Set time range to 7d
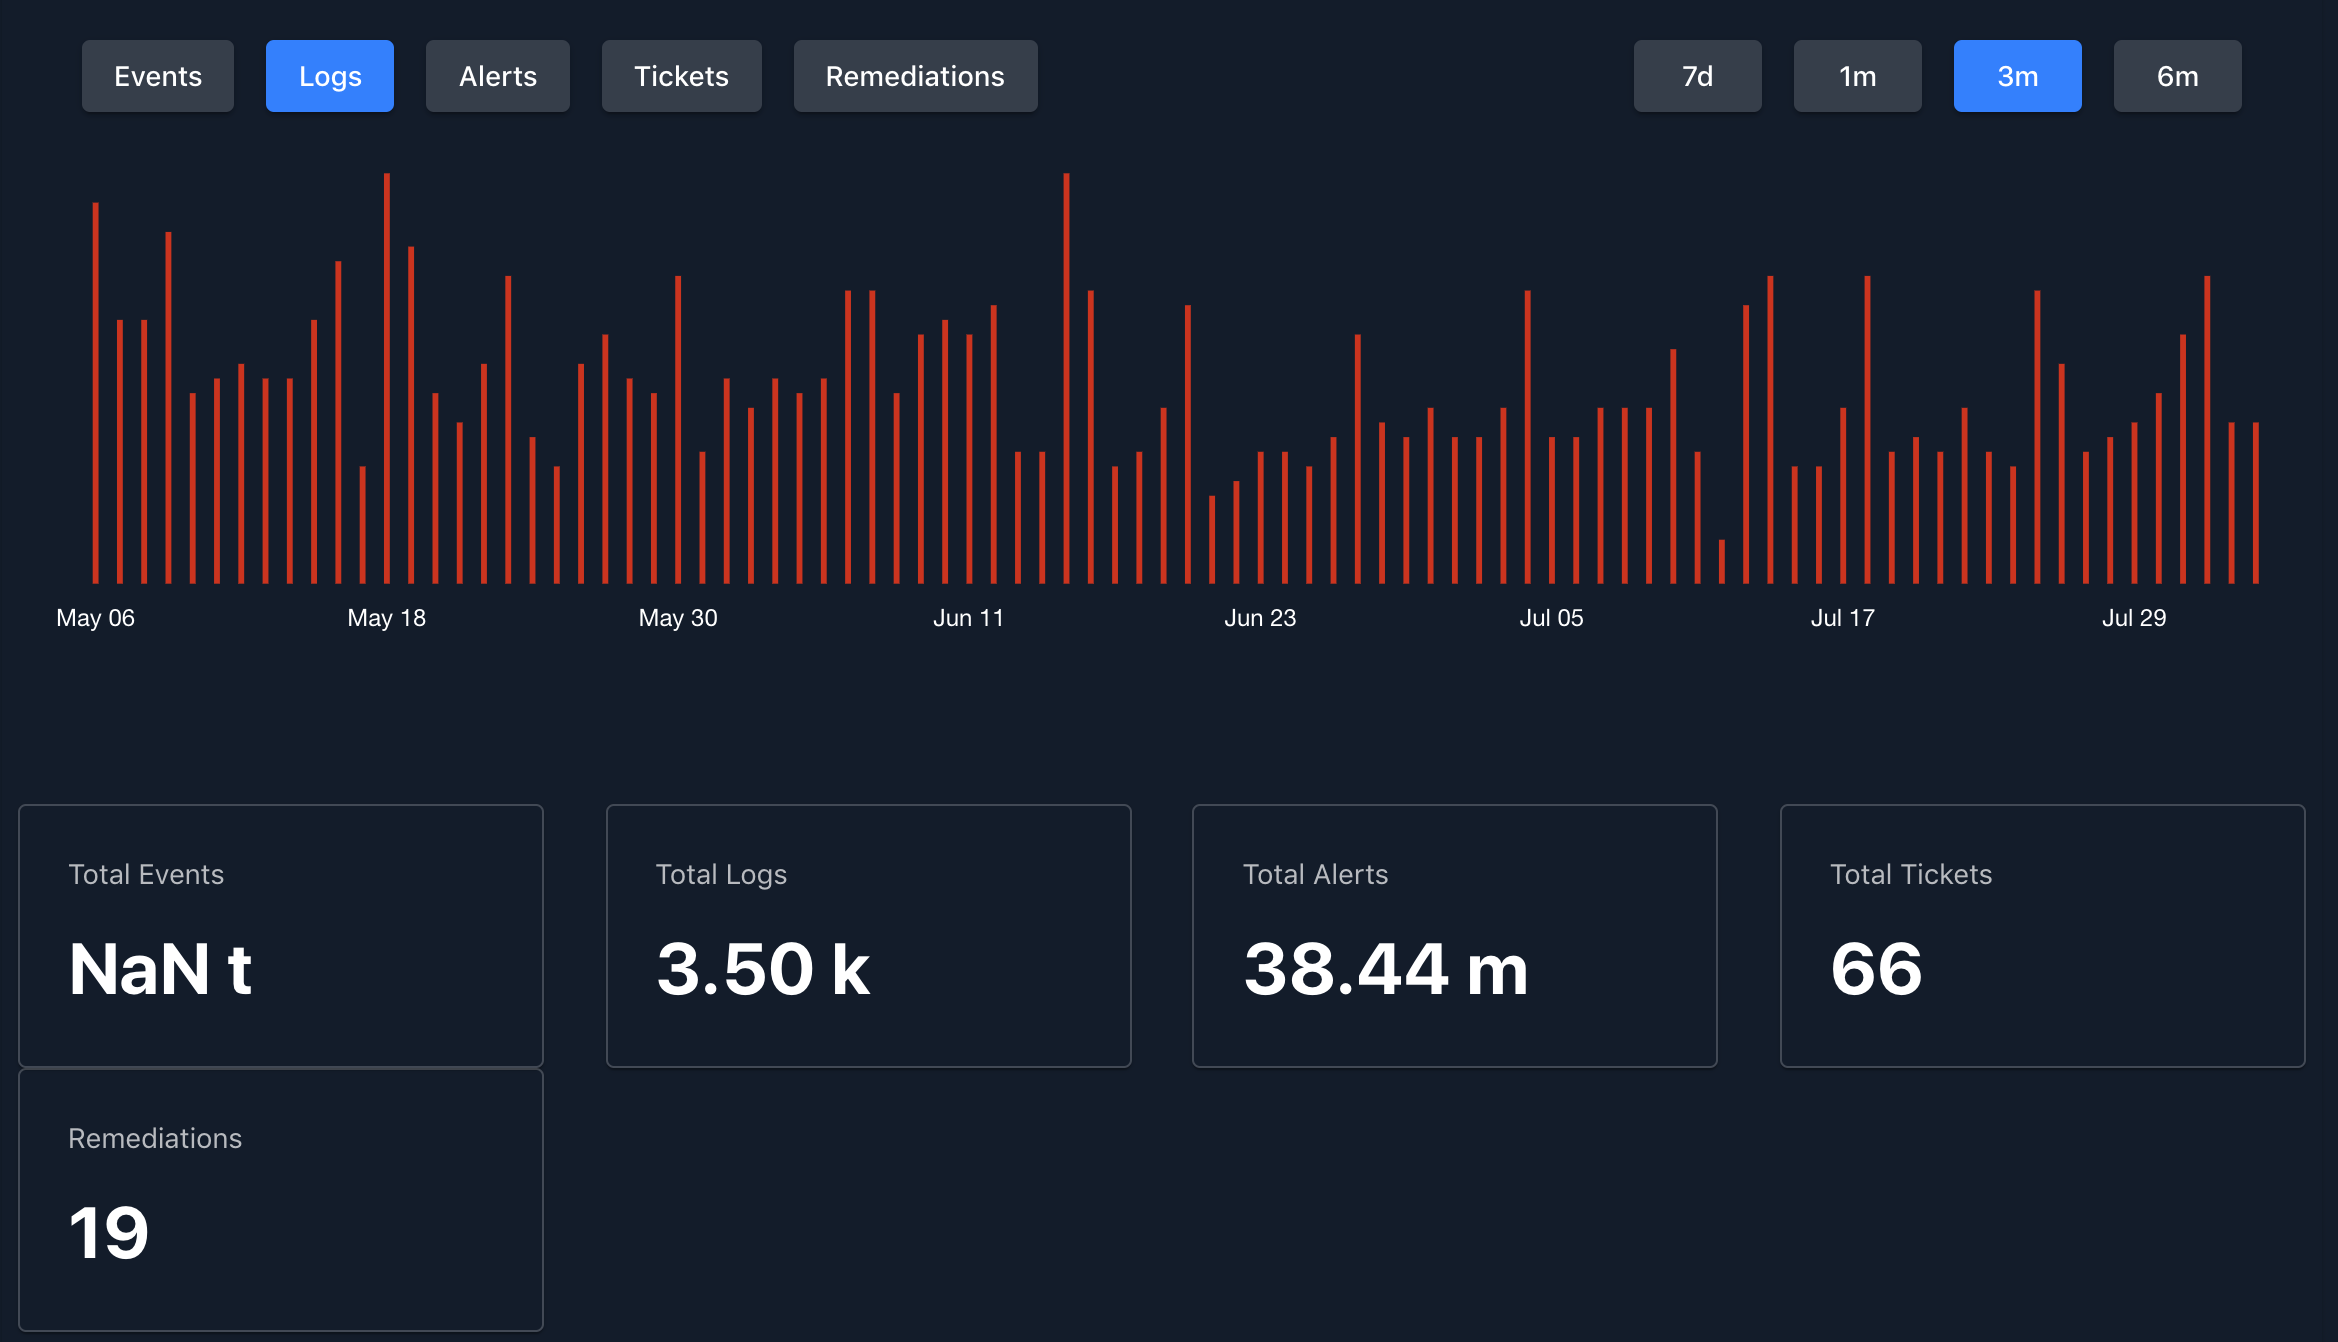This screenshot has height=1342, width=2338. (x=1698, y=76)
